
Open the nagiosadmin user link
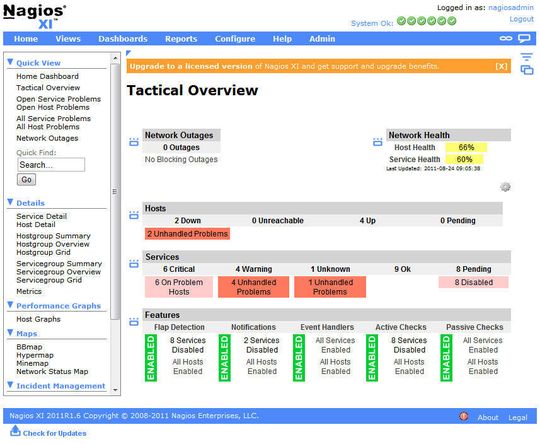point(511,8)
